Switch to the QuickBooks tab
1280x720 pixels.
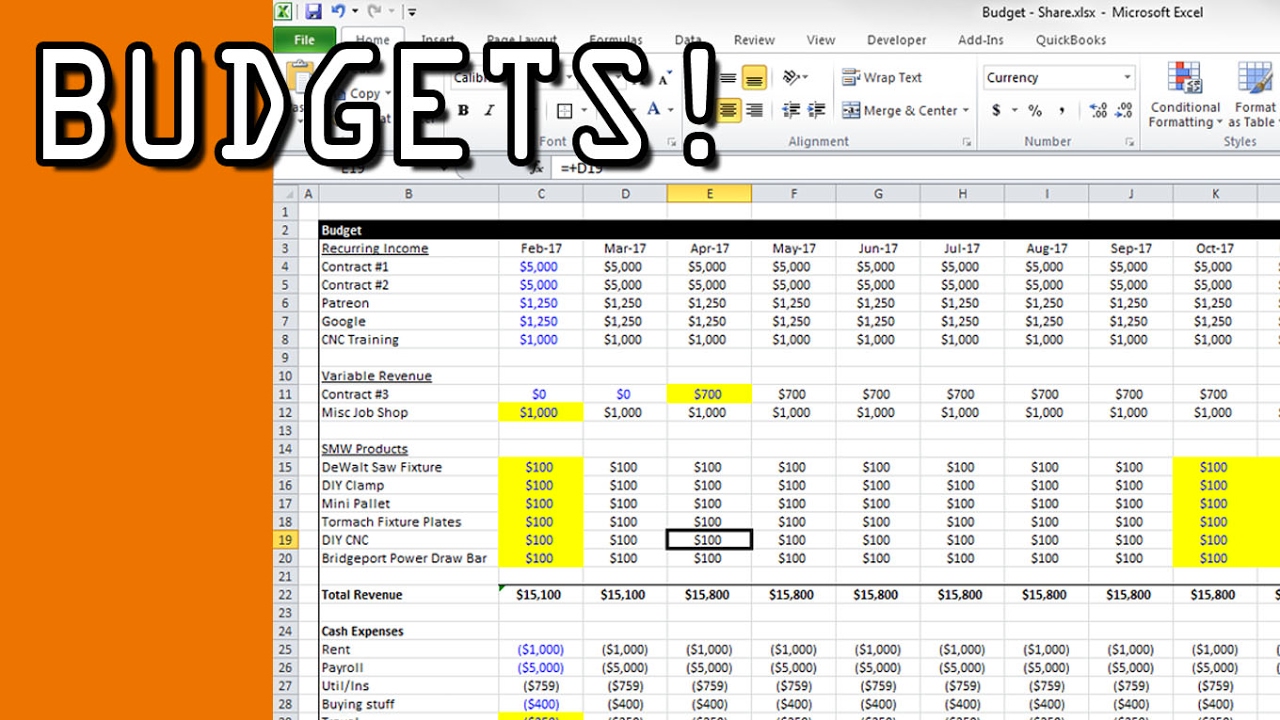(1071, 40)
